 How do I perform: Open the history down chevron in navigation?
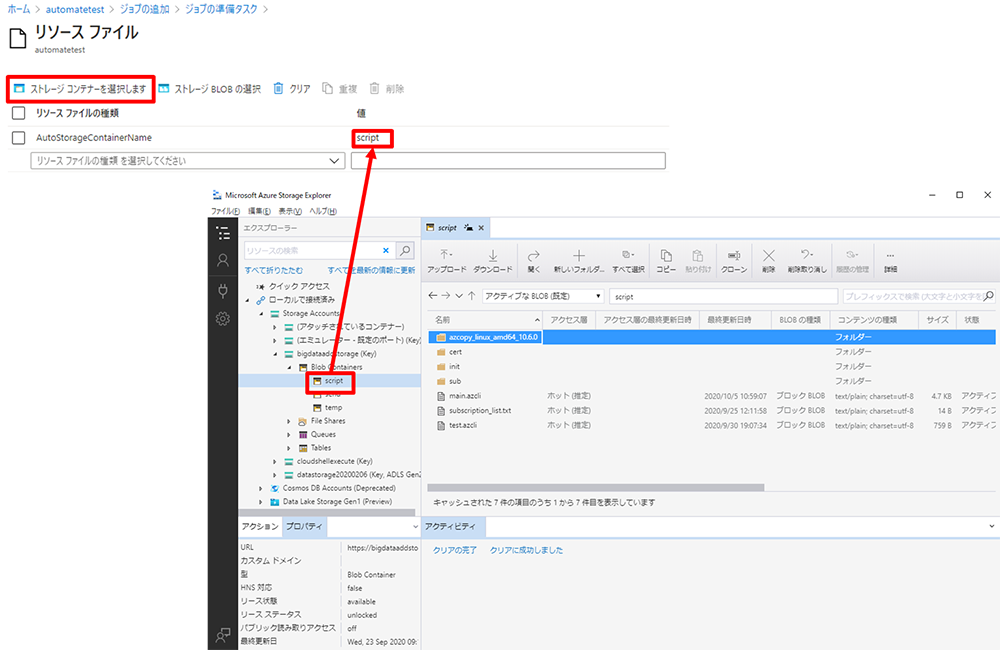pyautogui.click(x=459, y=296)
